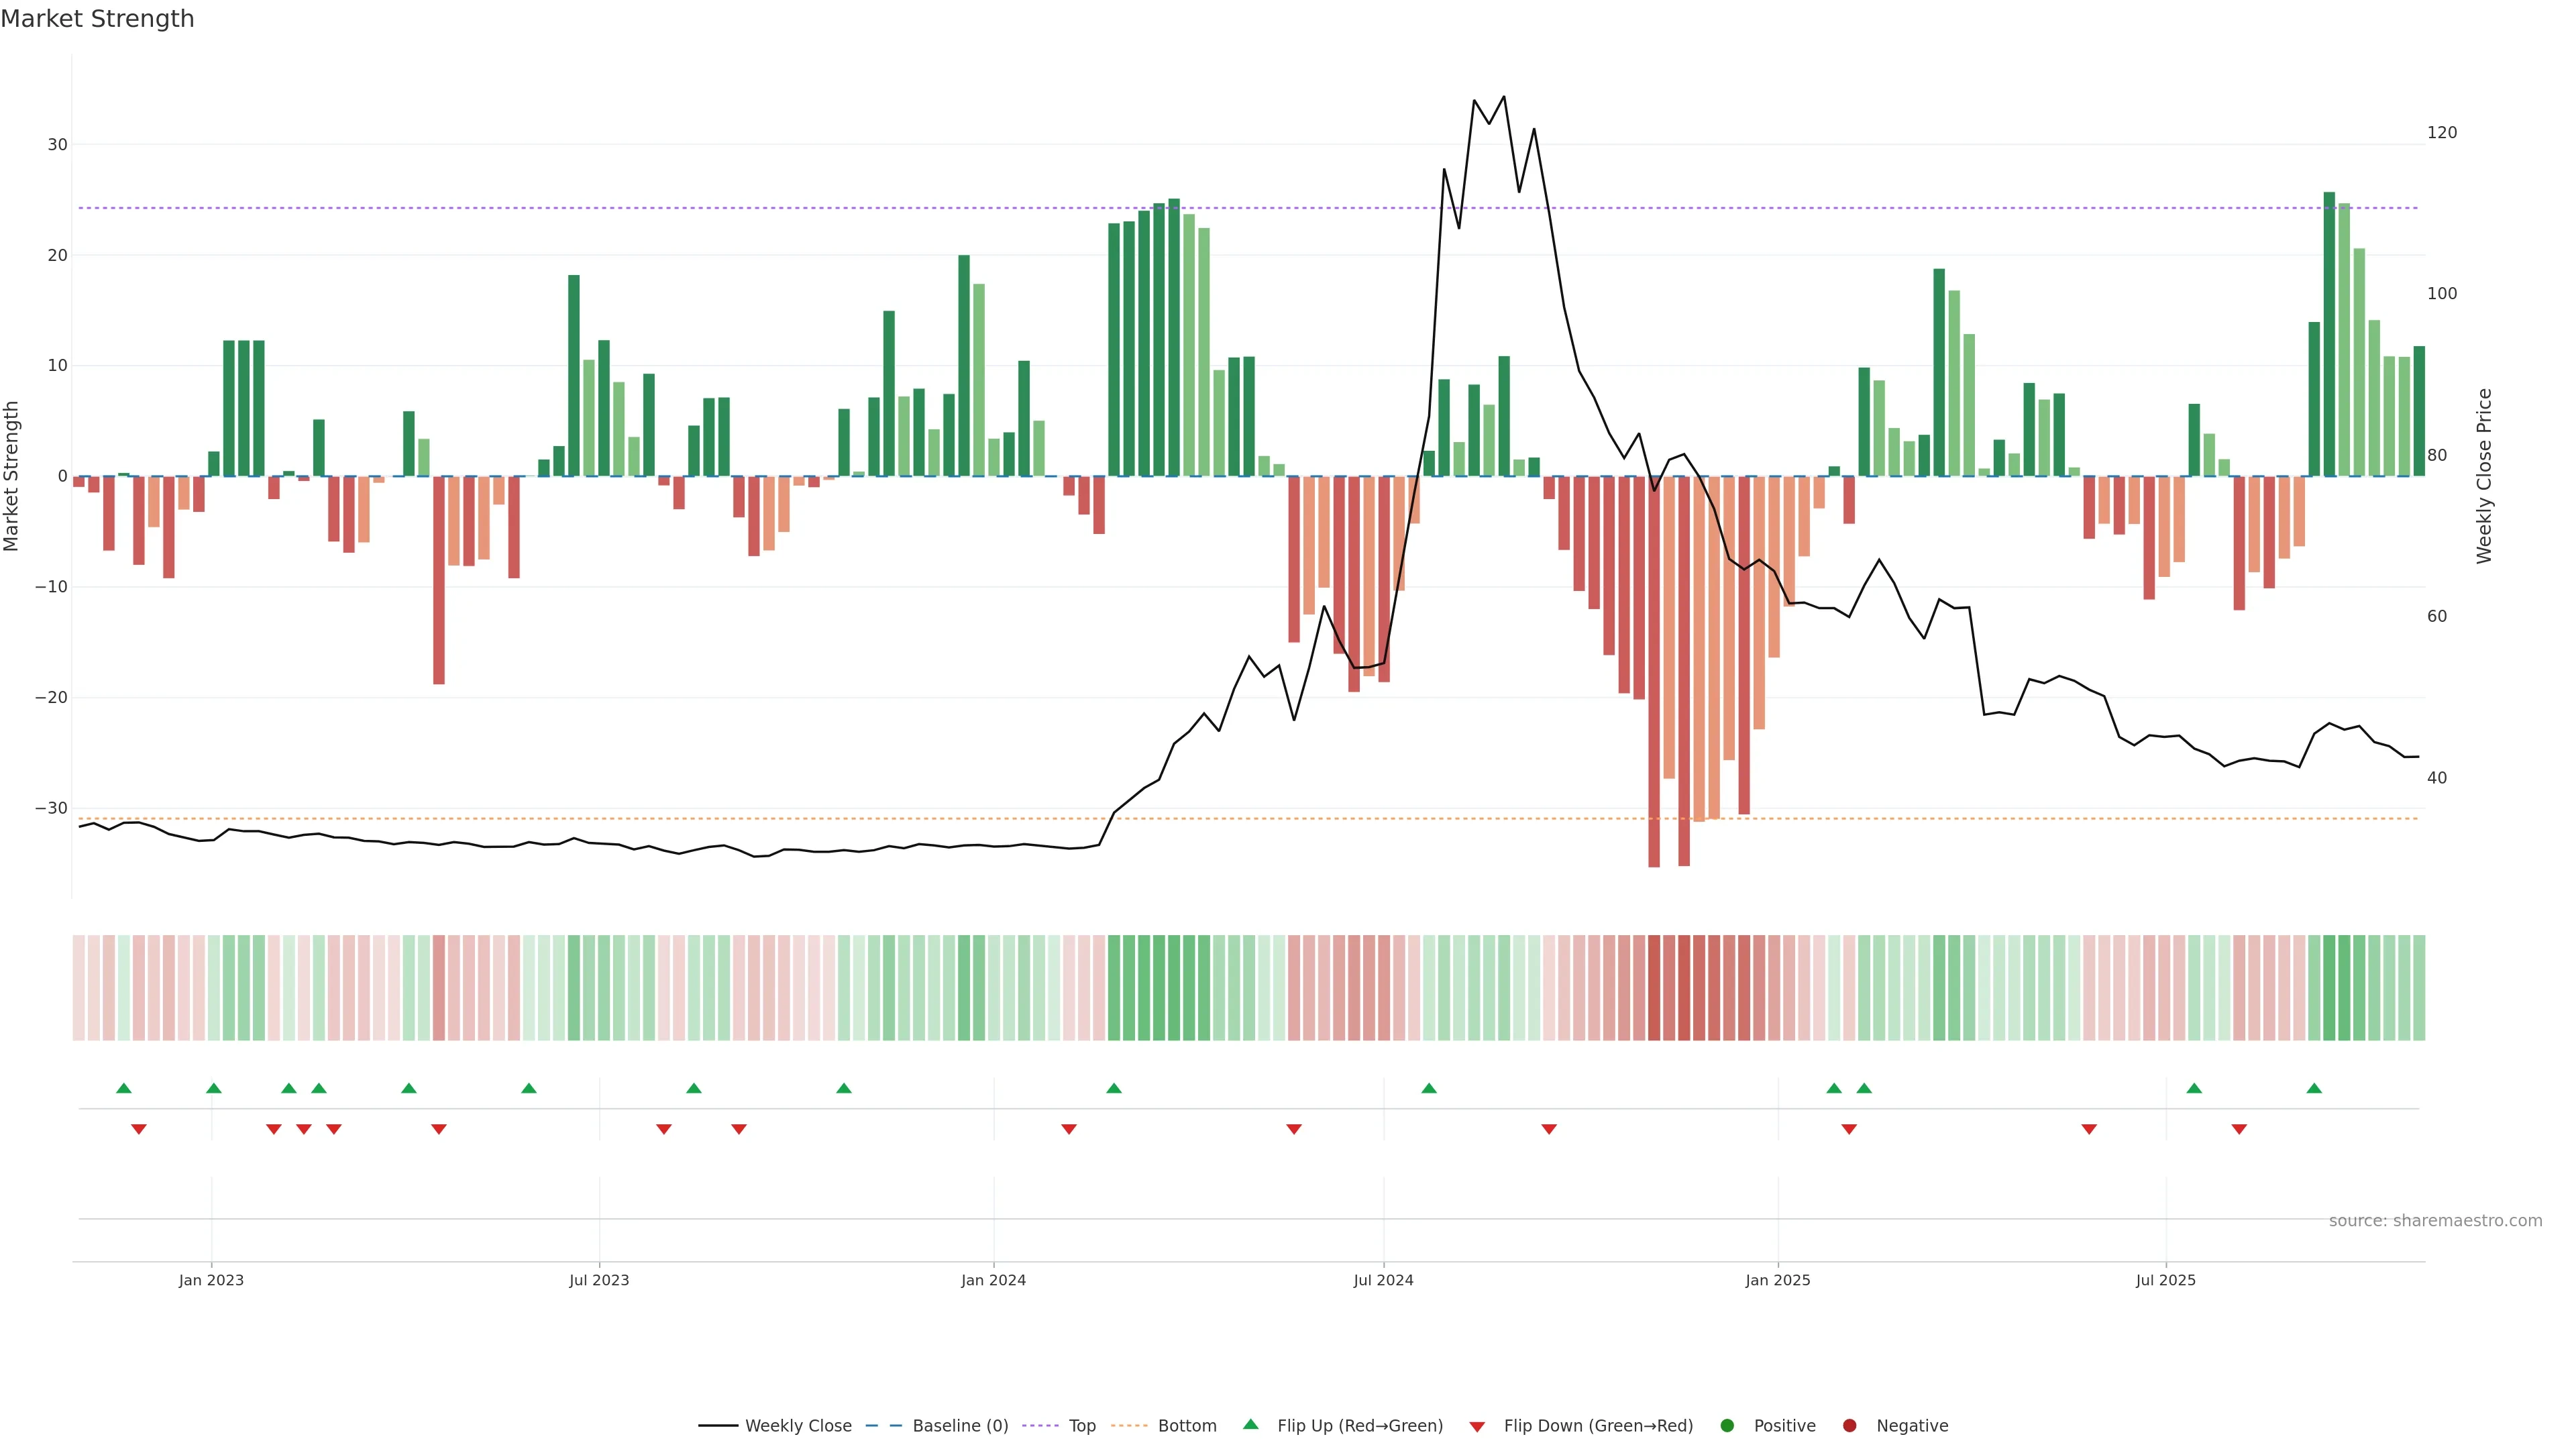Click the source: sharemaestro.com text
This screenshot has width=2576, height=1449.
(2435, 1221)
